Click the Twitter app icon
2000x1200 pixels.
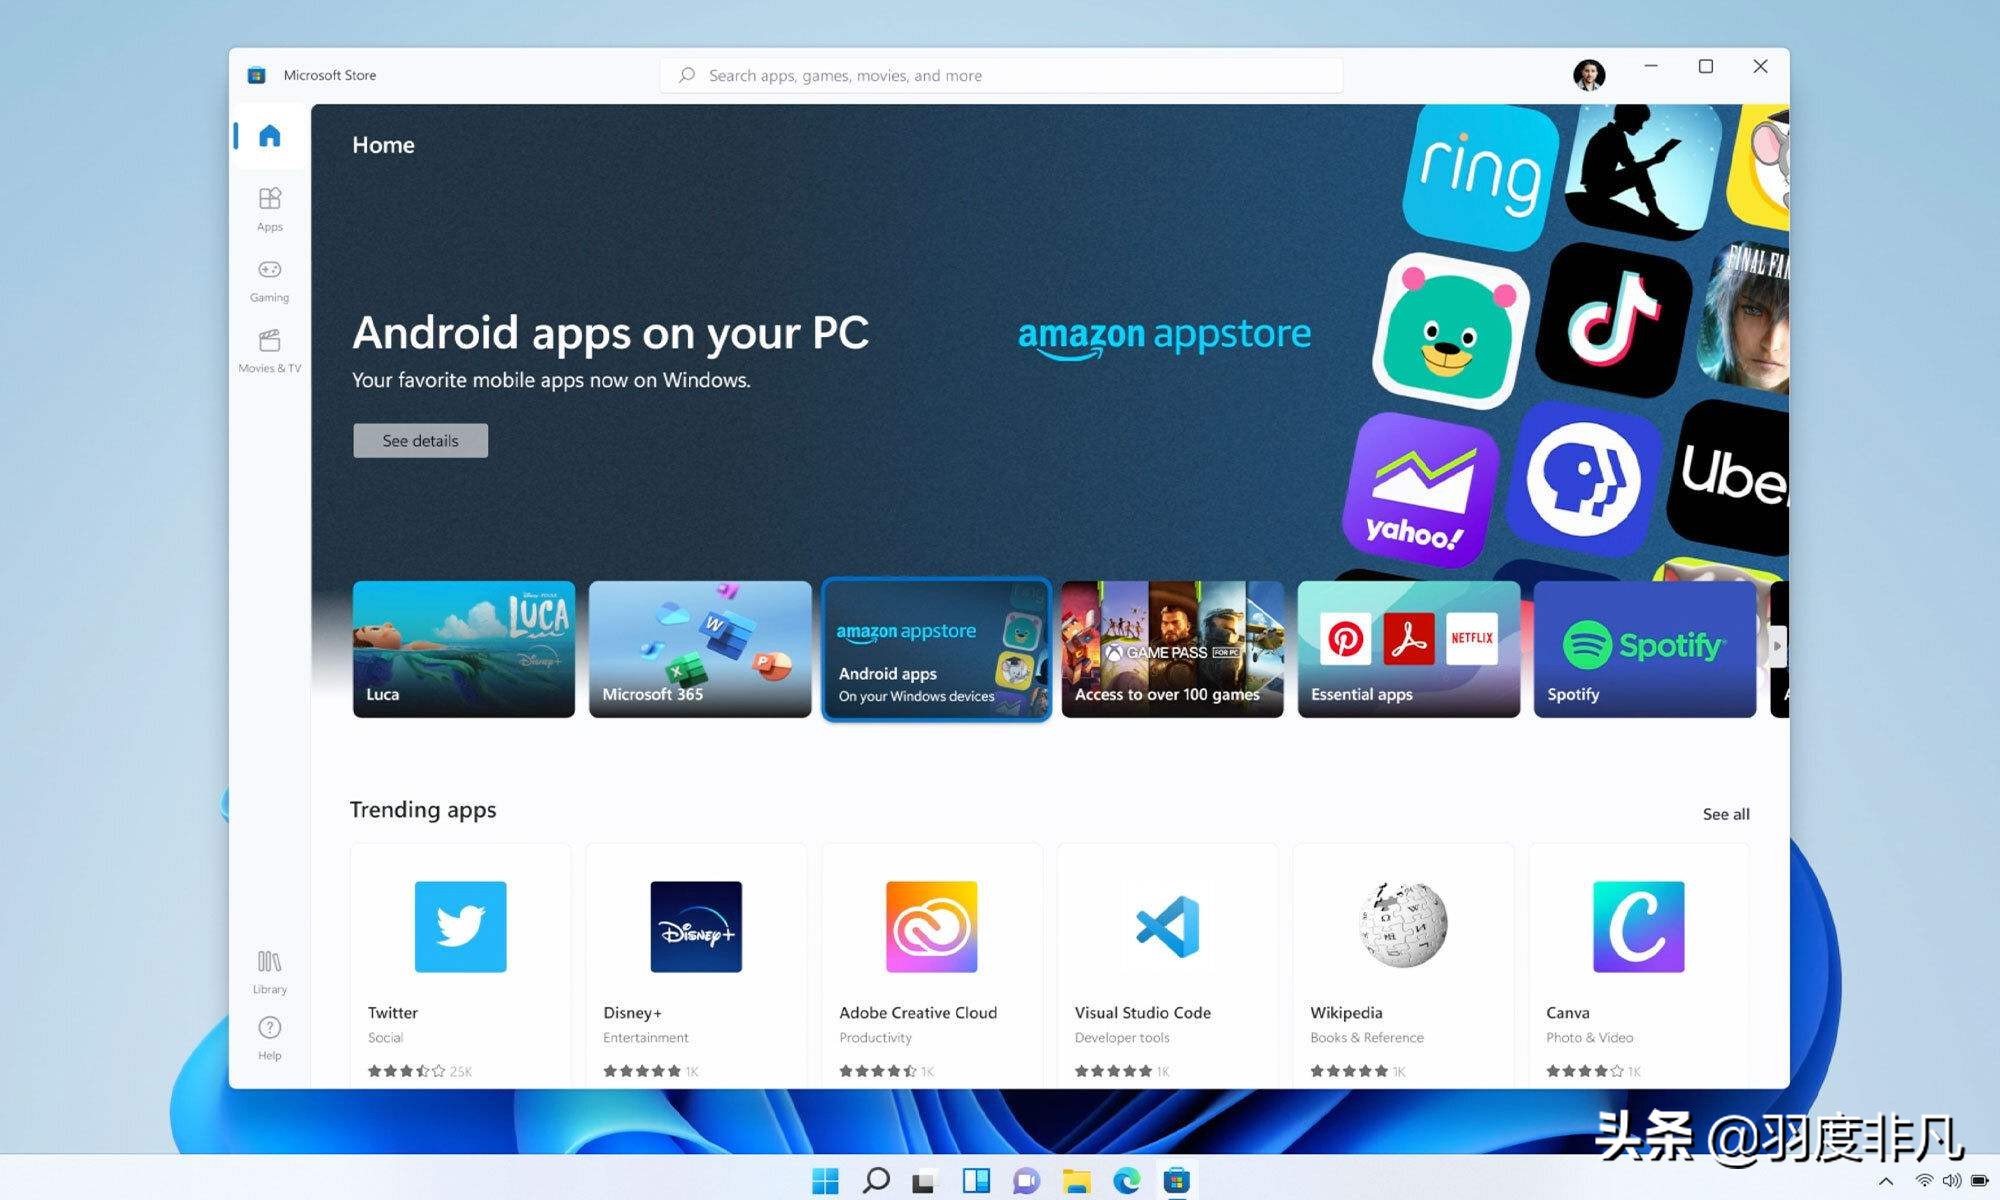point(460,926)
